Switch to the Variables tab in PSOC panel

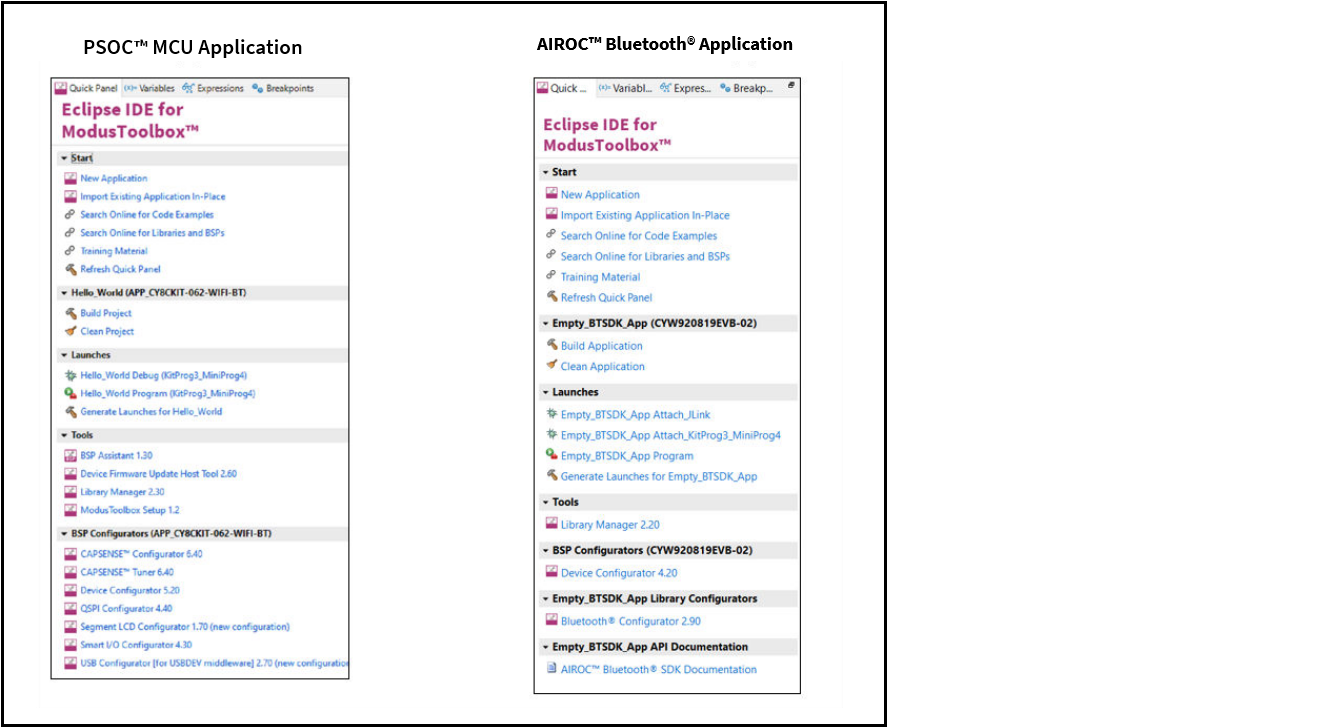click(150, 88)
